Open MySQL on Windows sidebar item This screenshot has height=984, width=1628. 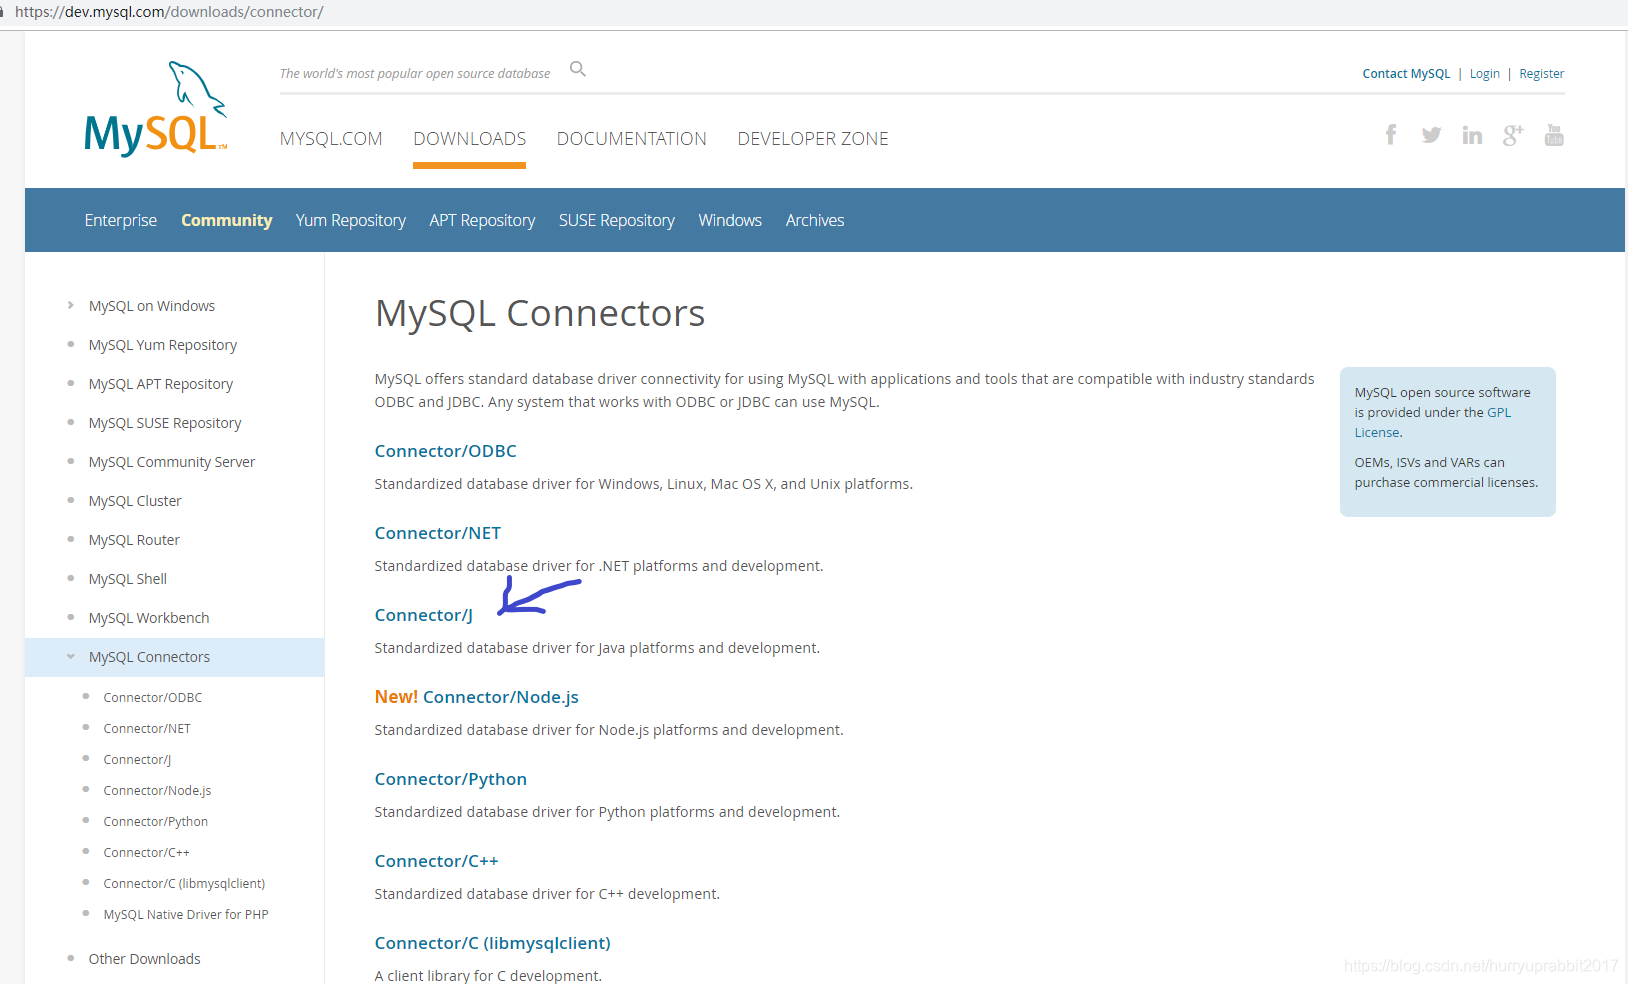[152, 306]
